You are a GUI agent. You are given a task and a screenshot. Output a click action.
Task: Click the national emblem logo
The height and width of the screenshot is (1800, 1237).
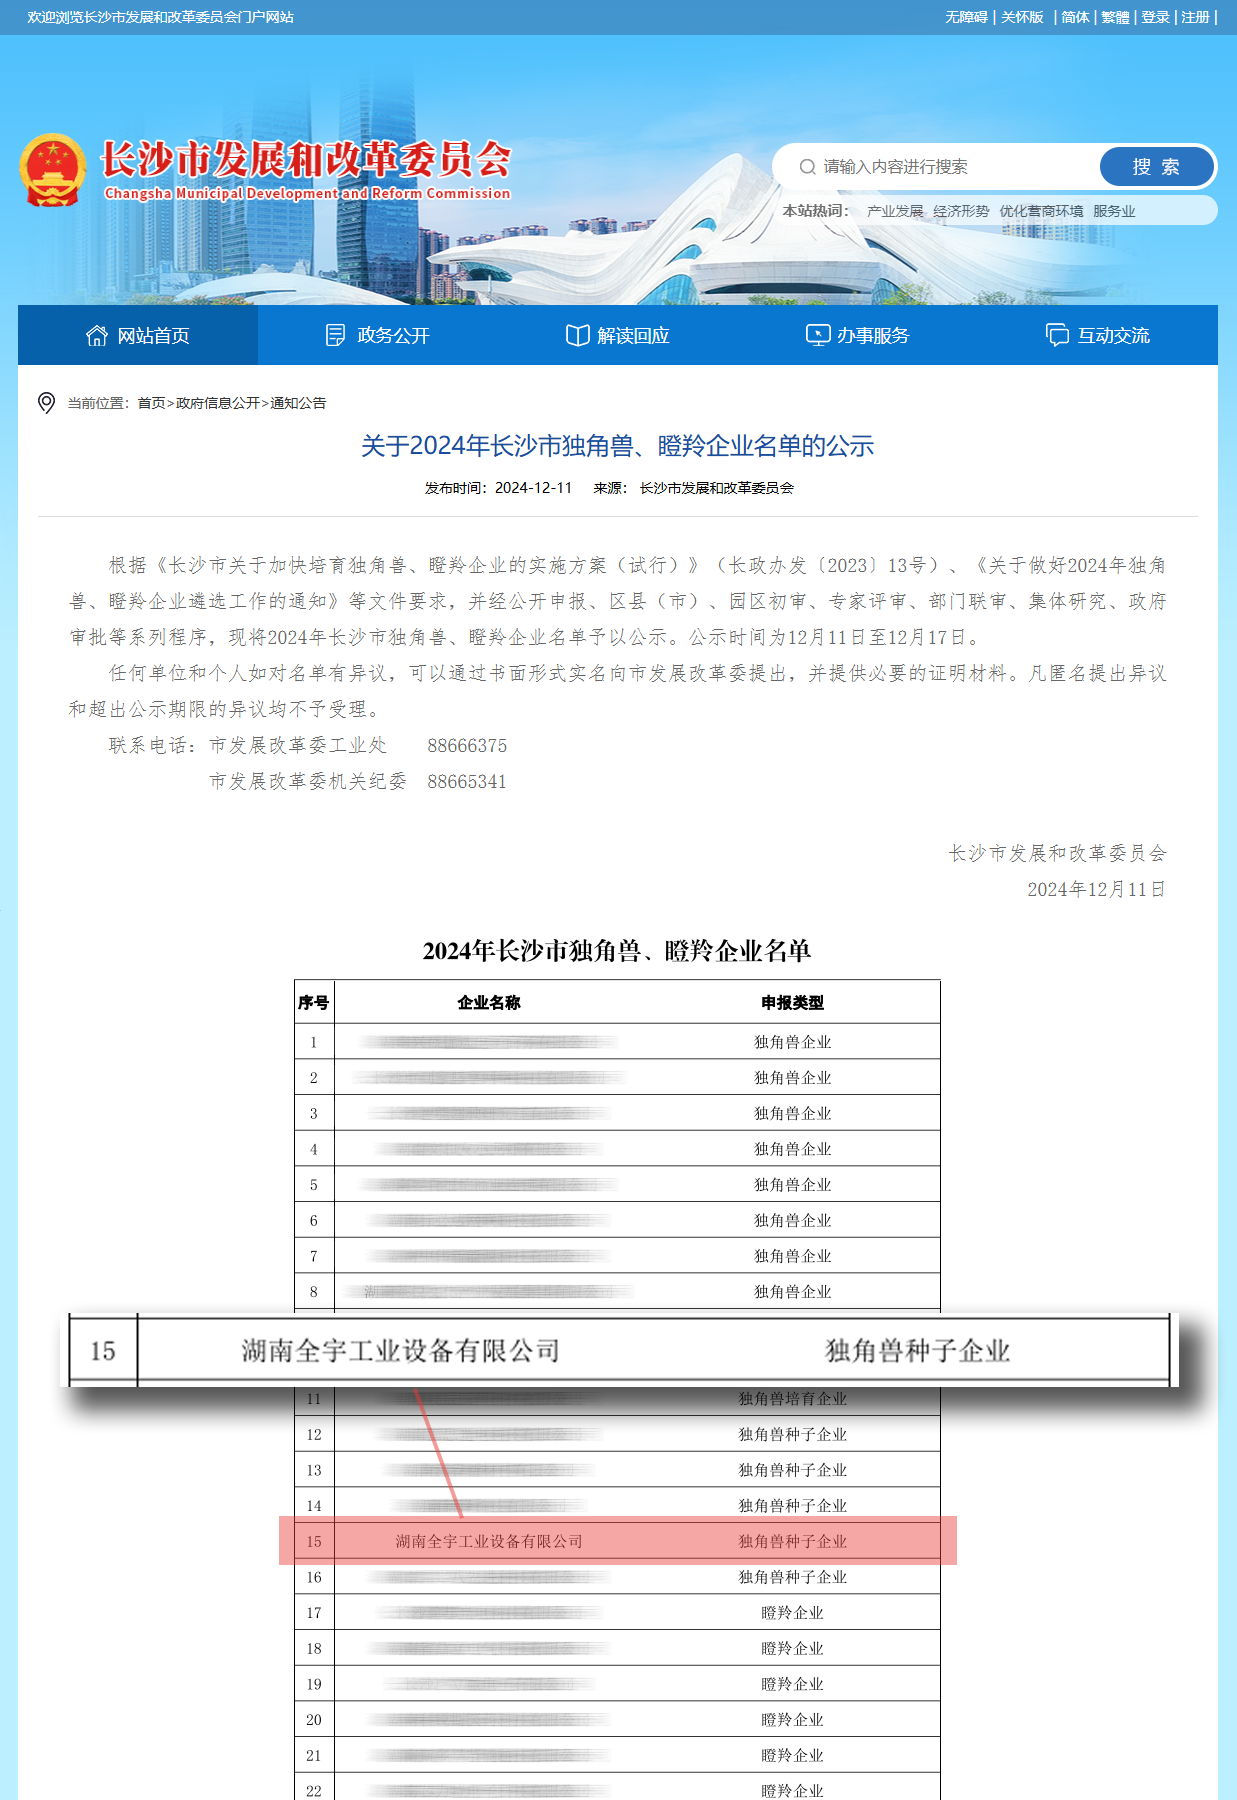click(x=52, y=170)
